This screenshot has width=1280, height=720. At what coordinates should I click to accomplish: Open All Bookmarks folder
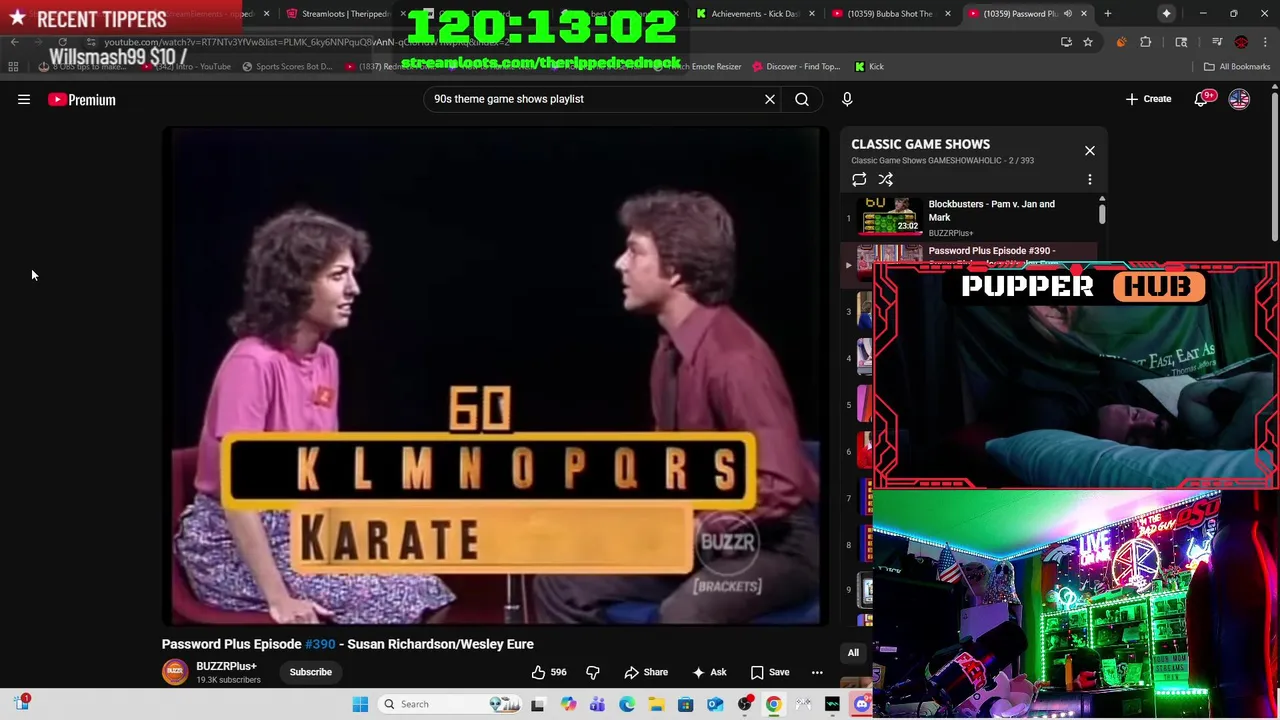point(1237,67)
